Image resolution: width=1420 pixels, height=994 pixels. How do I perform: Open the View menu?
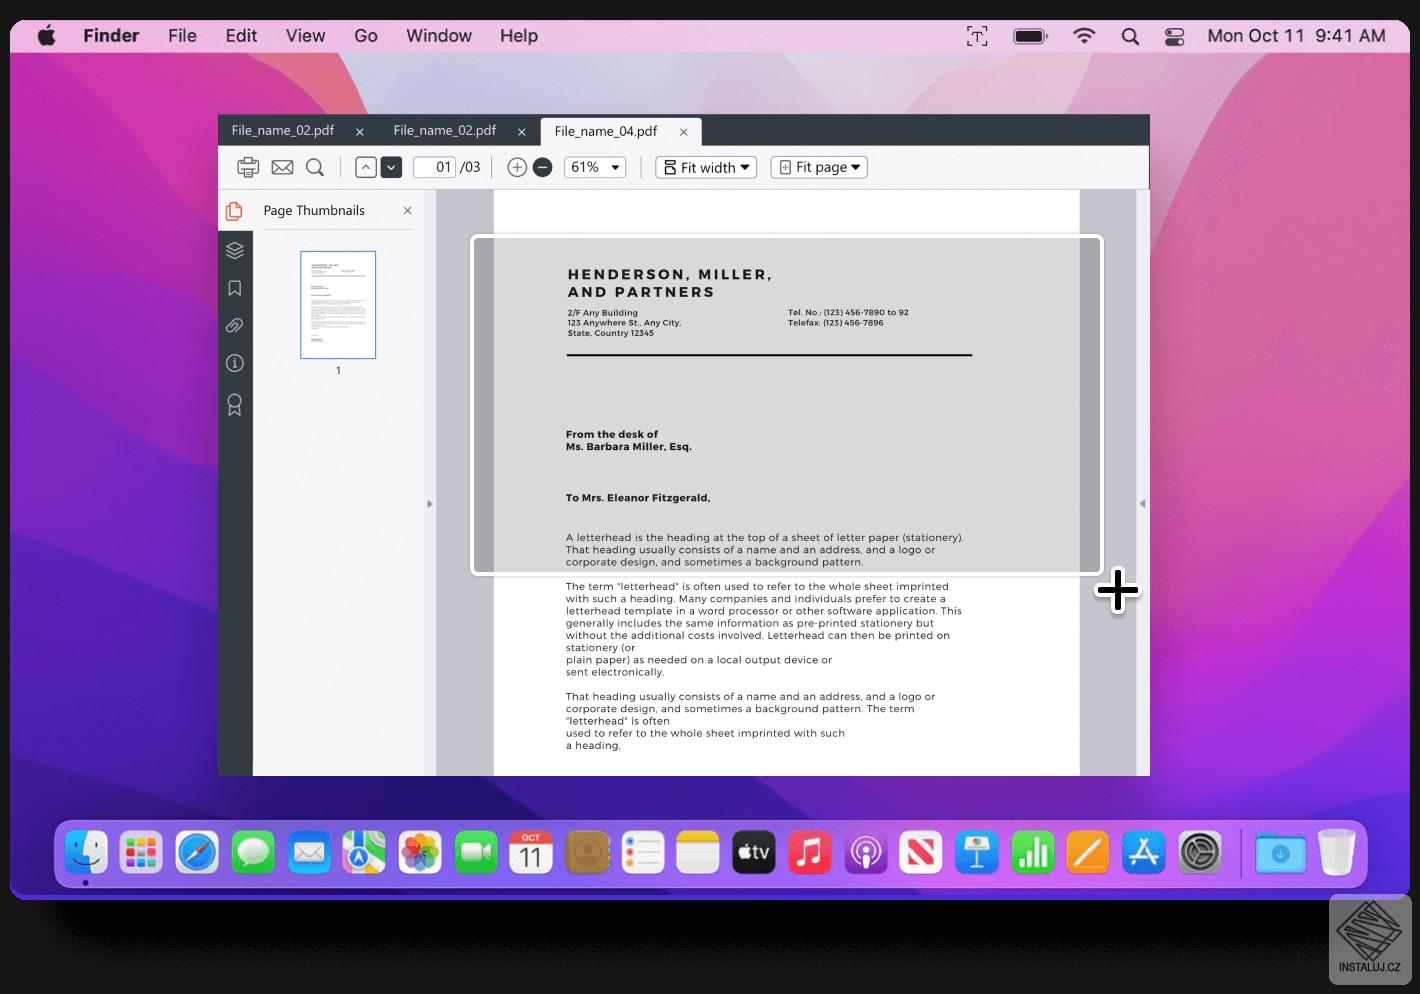pyautogui.click(x=305, y=36)
